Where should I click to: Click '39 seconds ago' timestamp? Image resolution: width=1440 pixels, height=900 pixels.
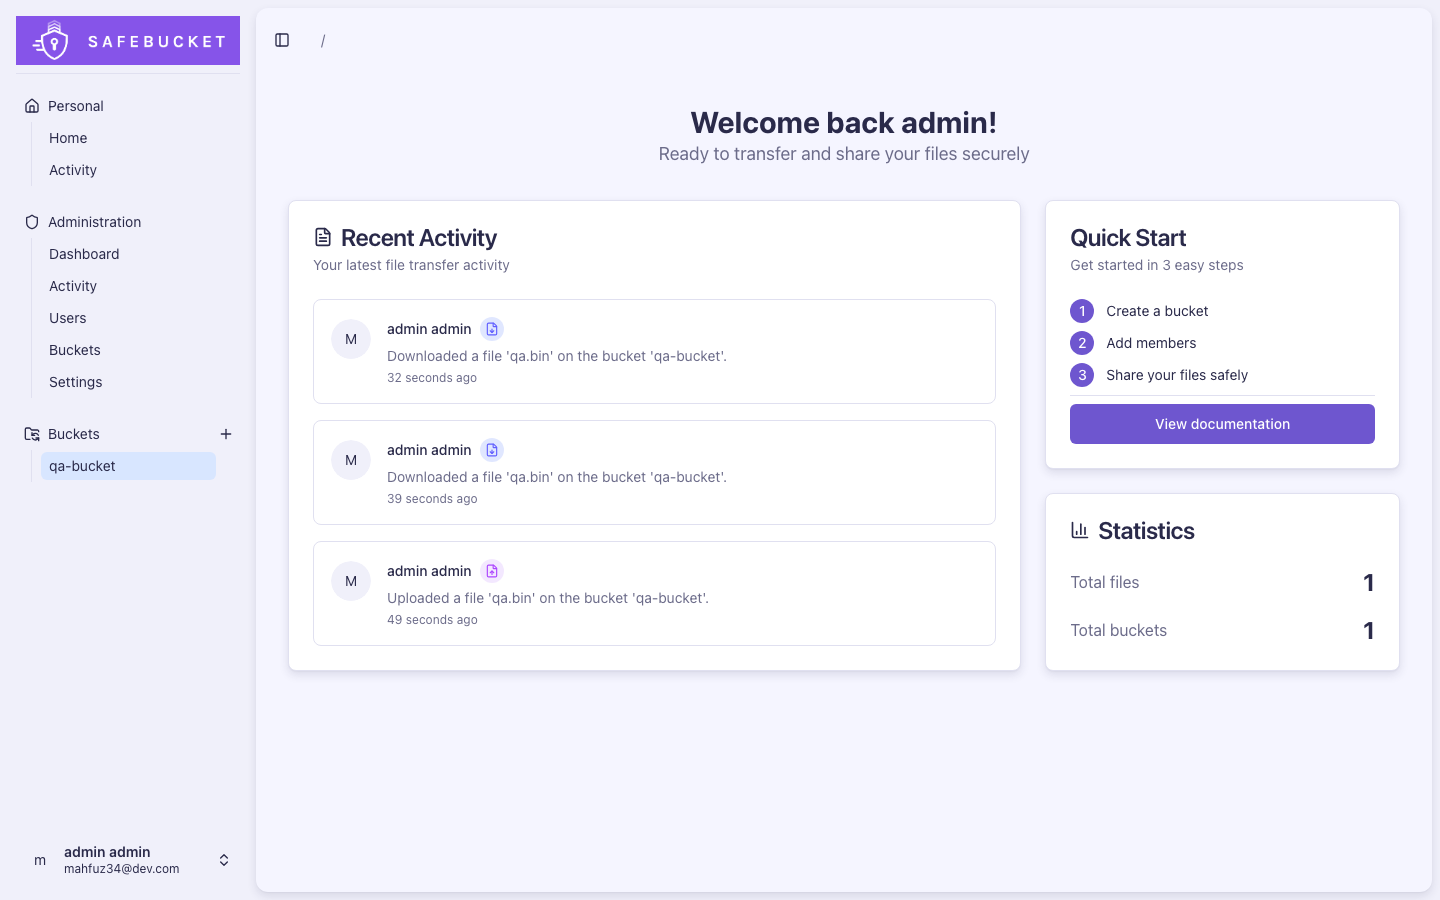pyautogui.click(x=432, y=499)
